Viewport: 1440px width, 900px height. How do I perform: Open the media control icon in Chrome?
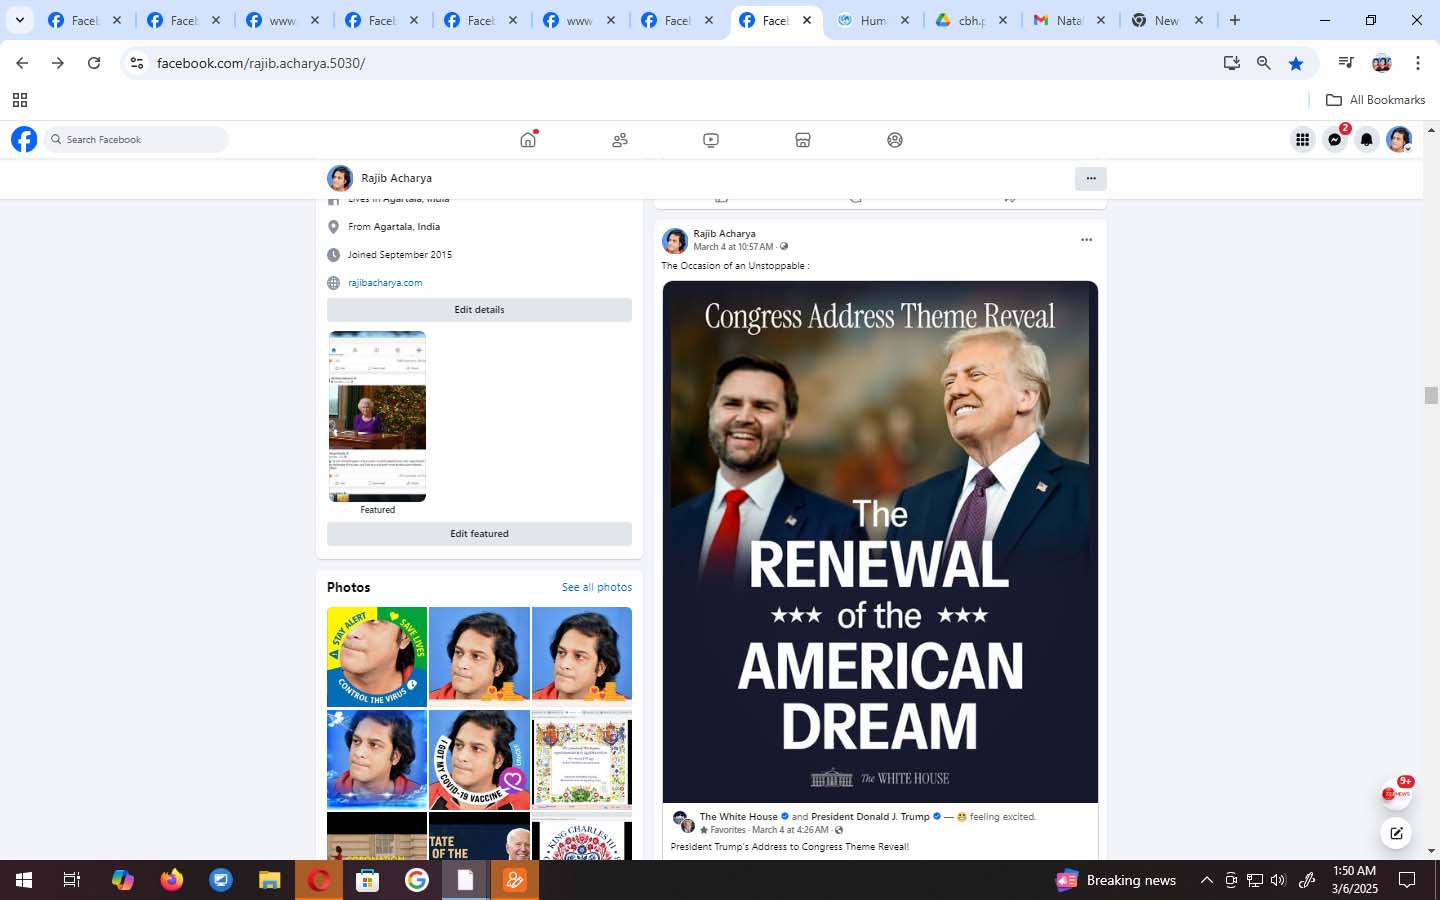1346,63
